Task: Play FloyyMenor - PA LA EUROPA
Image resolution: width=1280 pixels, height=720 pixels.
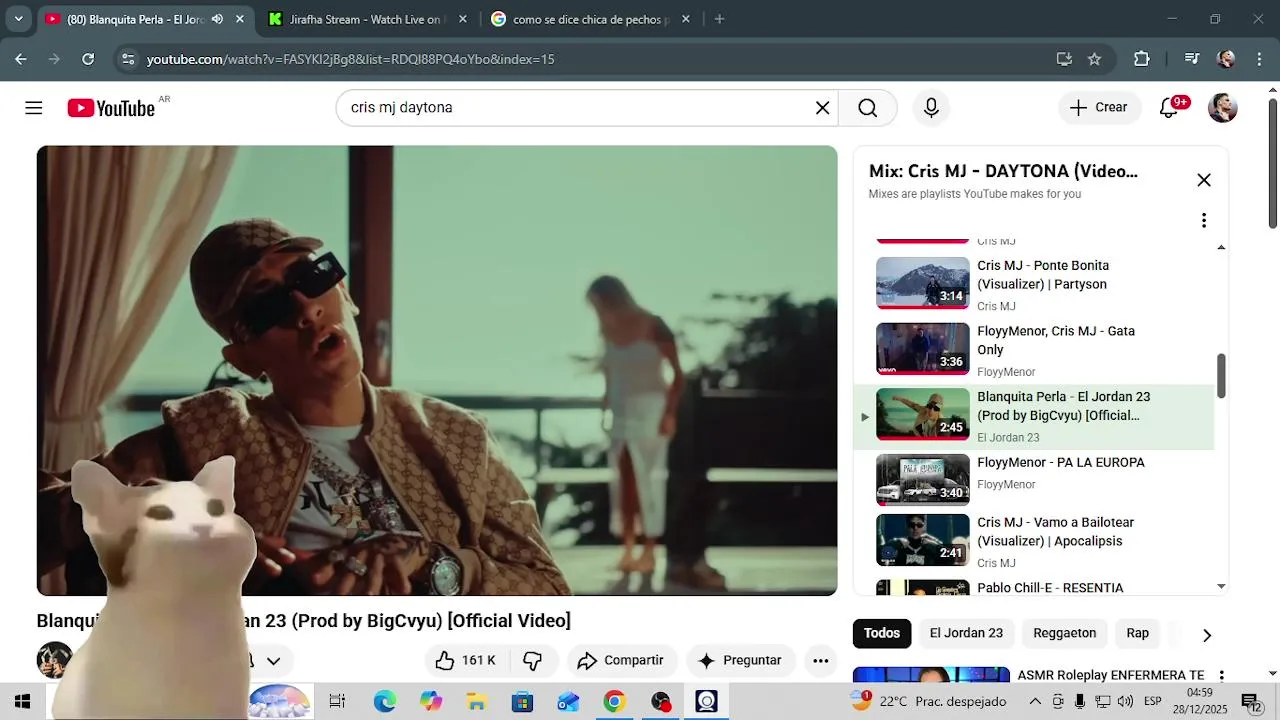Action: tap(1061, 462)
